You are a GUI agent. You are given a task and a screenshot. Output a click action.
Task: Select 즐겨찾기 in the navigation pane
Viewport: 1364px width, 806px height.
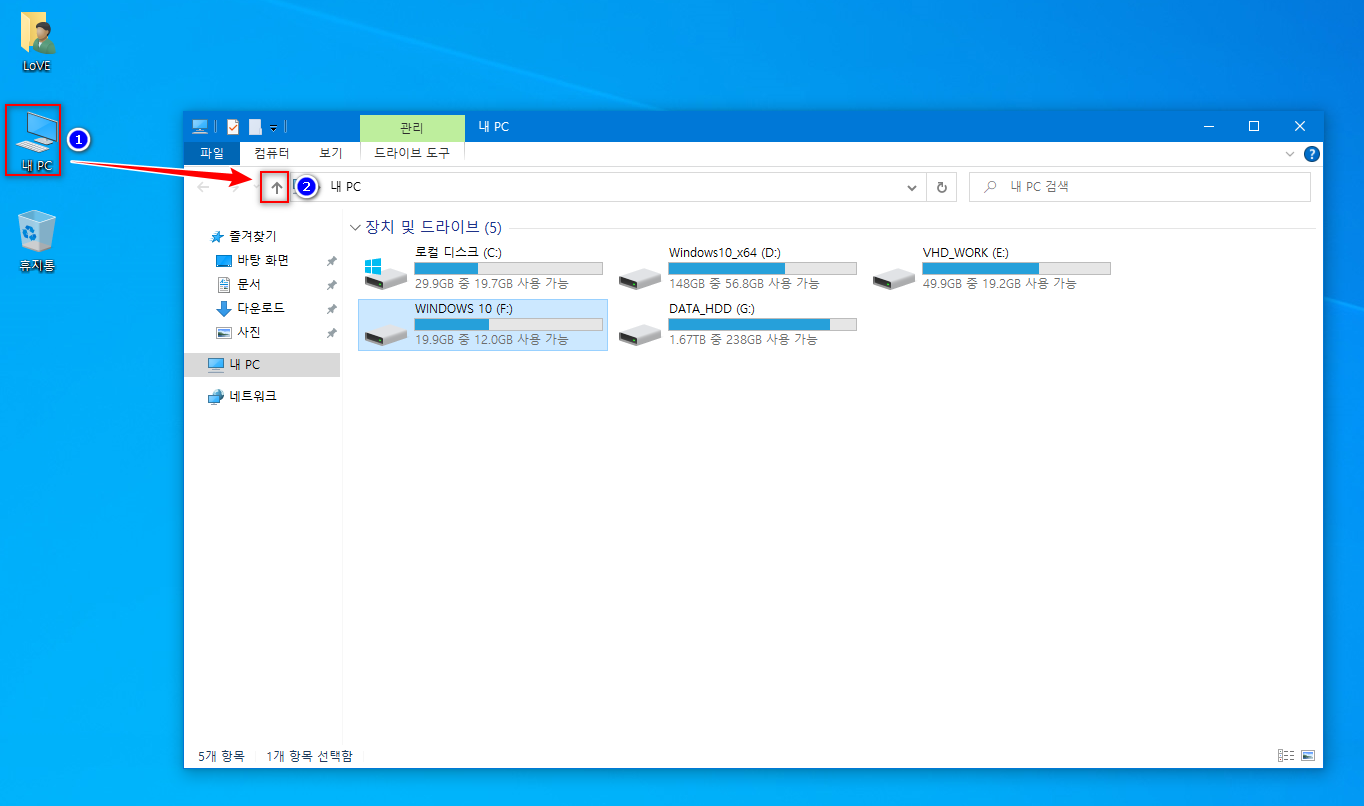242,236
